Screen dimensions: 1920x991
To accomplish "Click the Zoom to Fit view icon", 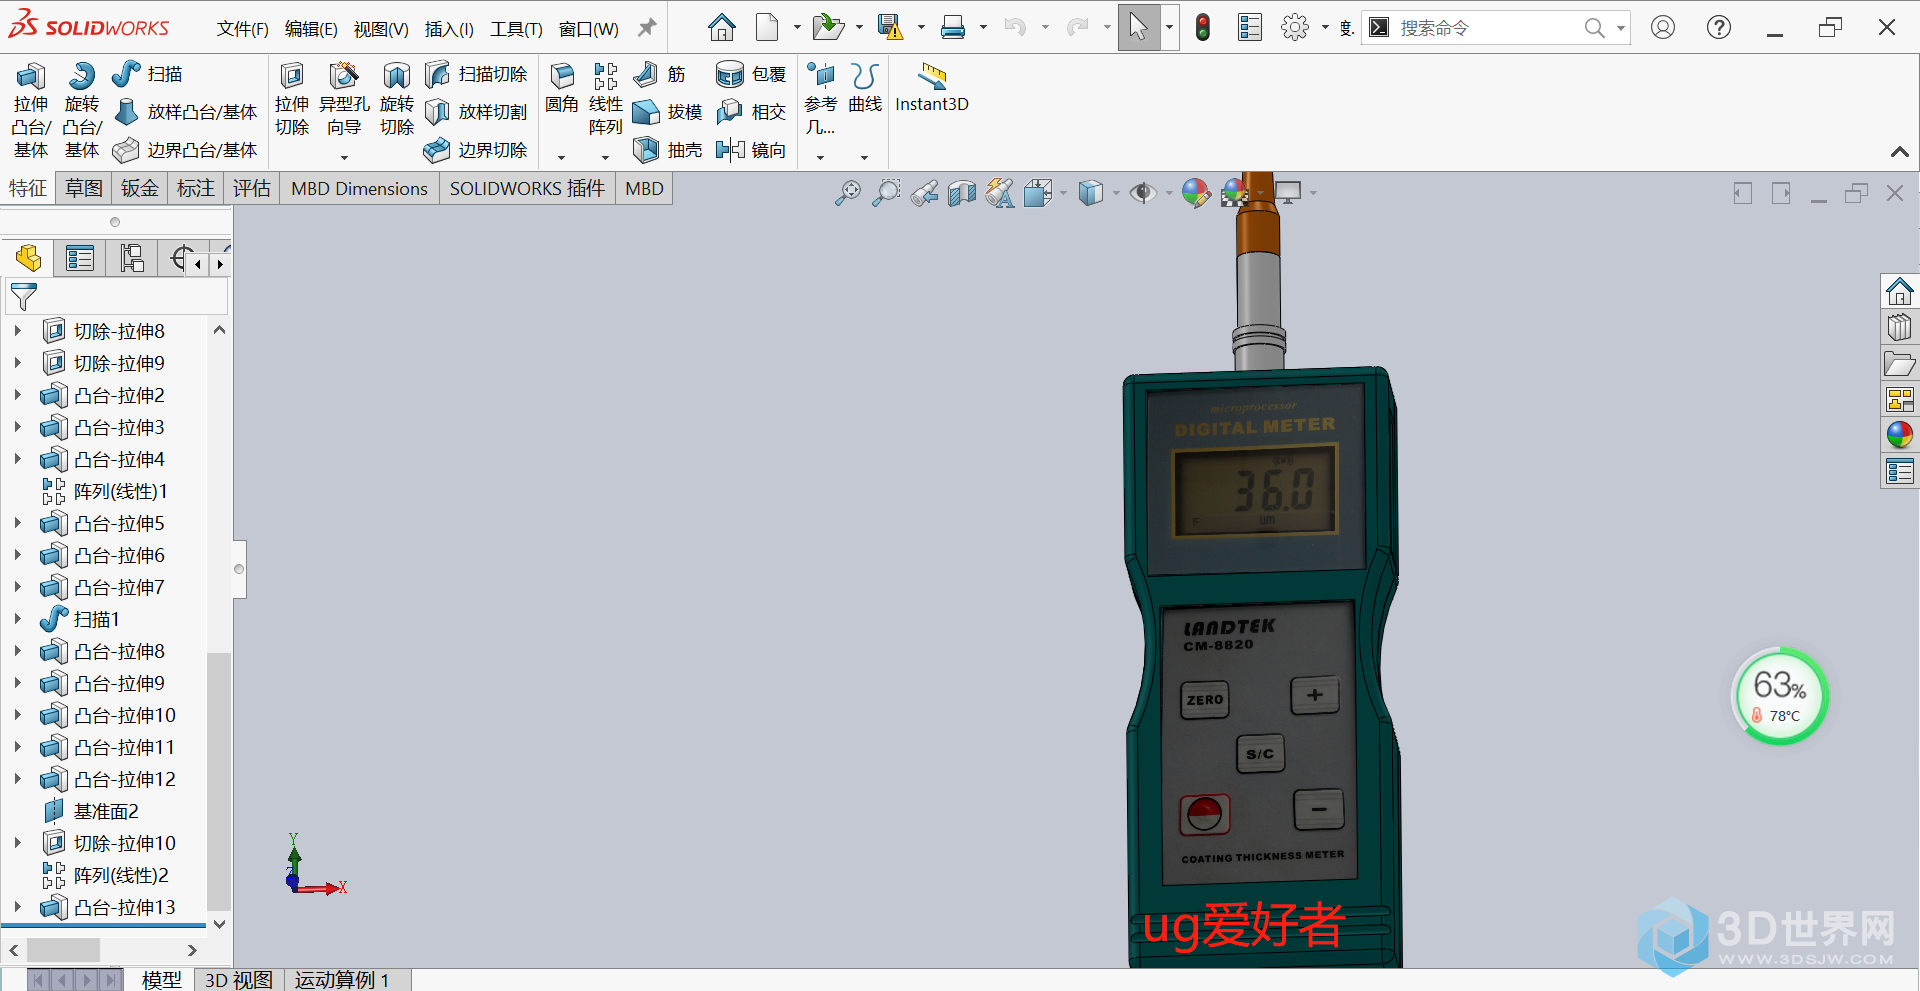I will (x=848, y=192).
